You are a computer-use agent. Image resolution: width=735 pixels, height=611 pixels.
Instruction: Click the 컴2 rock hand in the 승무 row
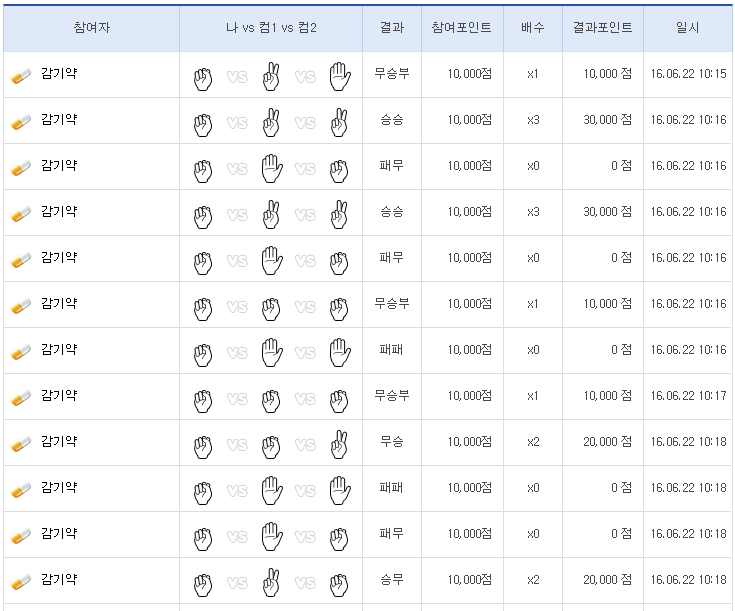340,581
